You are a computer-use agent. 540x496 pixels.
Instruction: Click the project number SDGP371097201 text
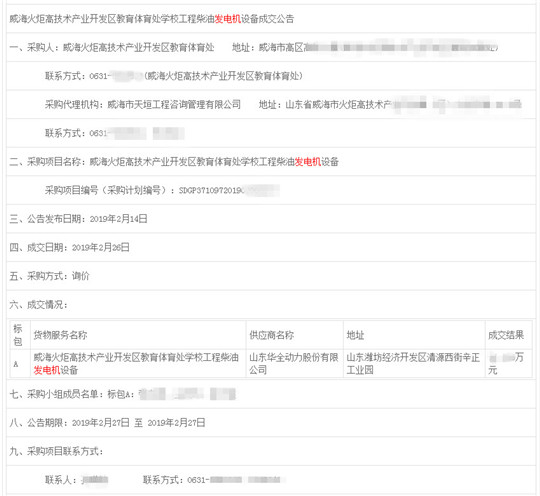coord(229,190)
